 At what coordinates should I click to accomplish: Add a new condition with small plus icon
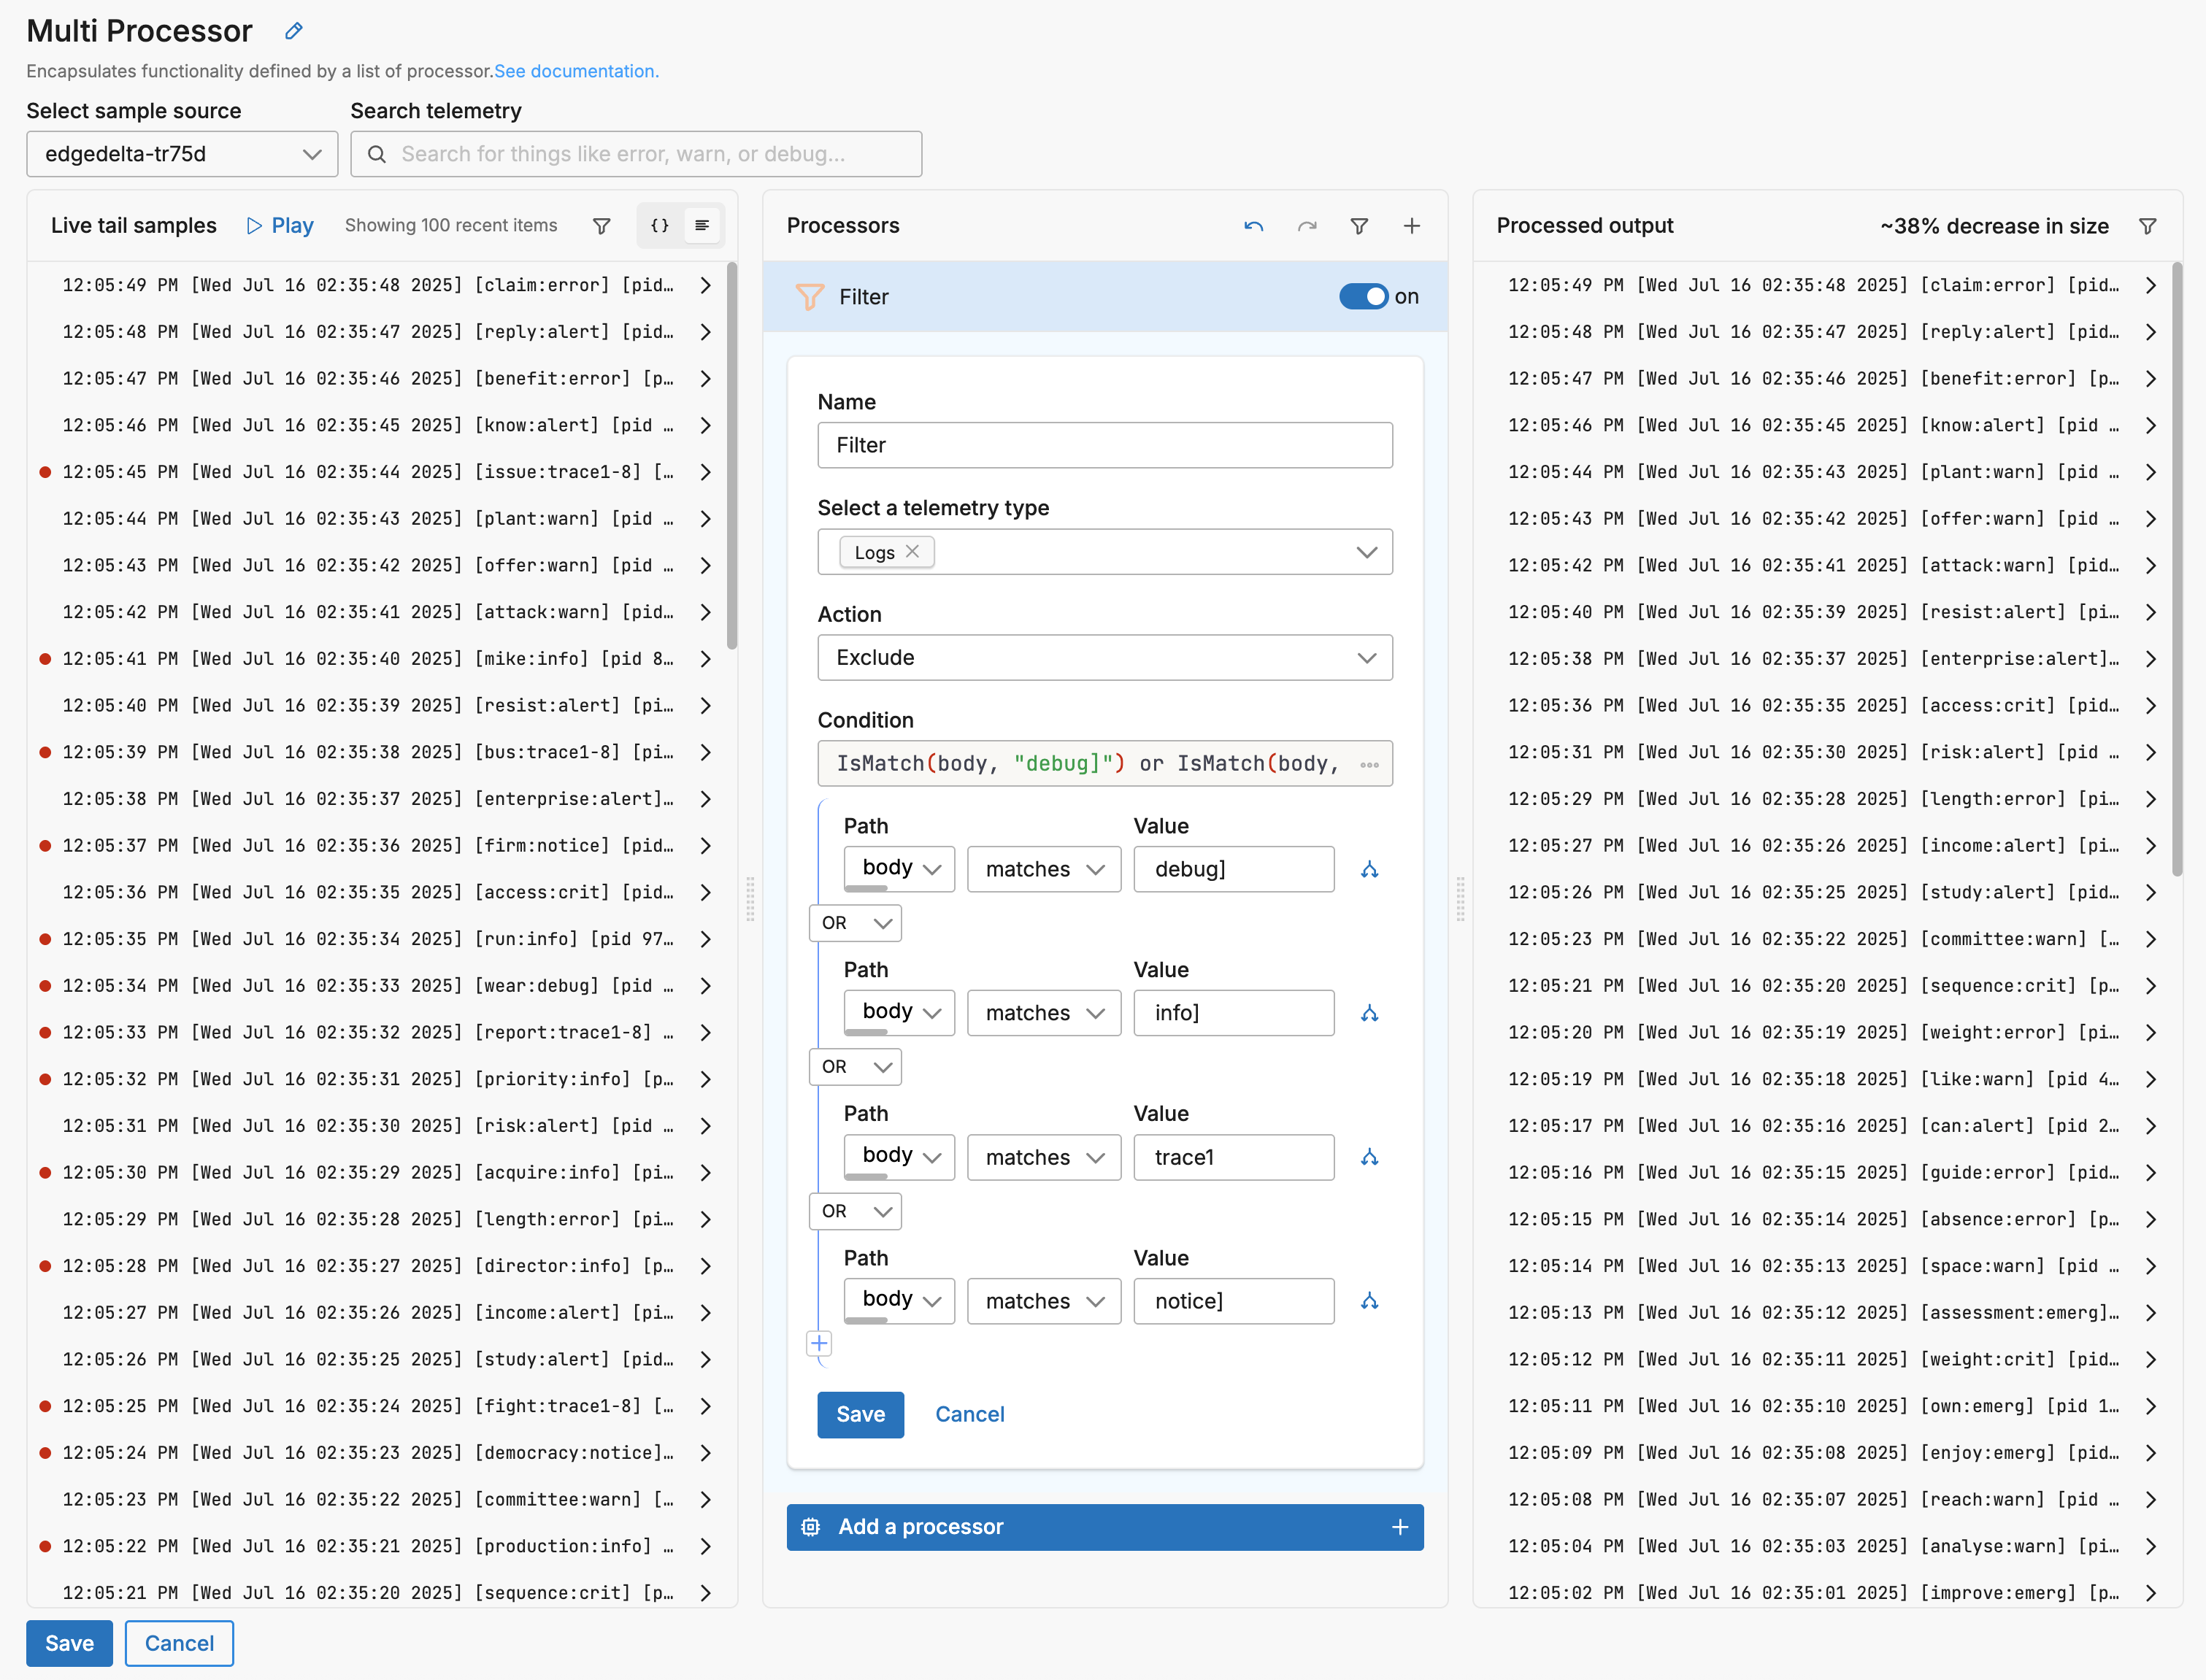pyautogui.click(x=819, y=1343)
